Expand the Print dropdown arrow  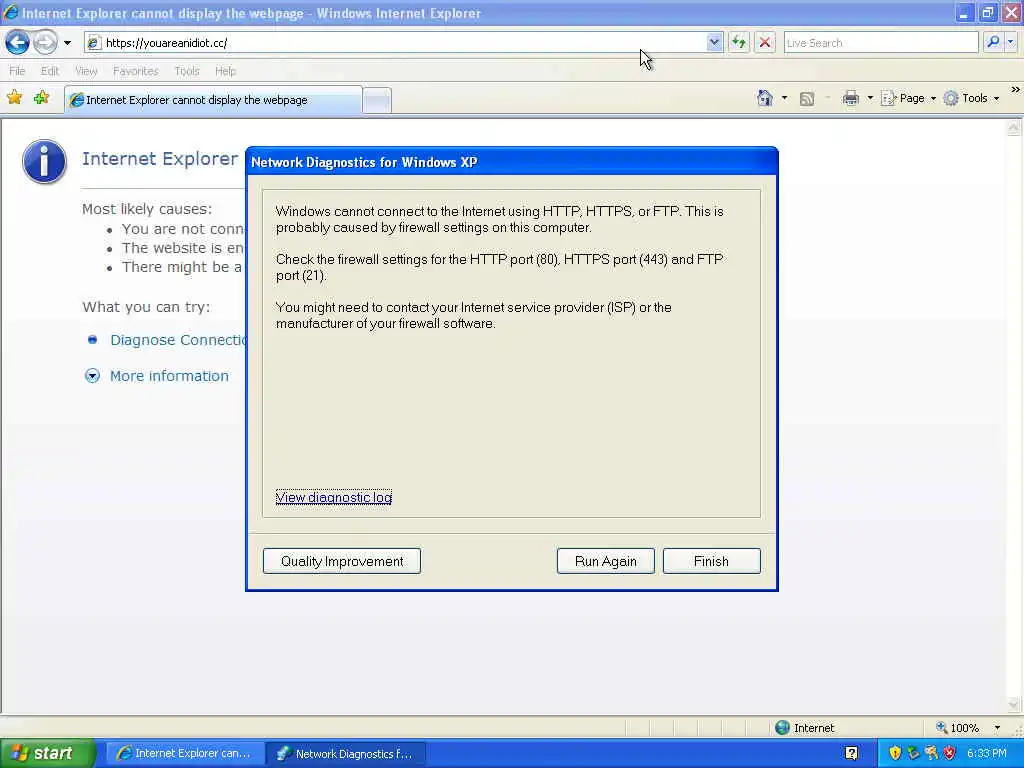870,99
